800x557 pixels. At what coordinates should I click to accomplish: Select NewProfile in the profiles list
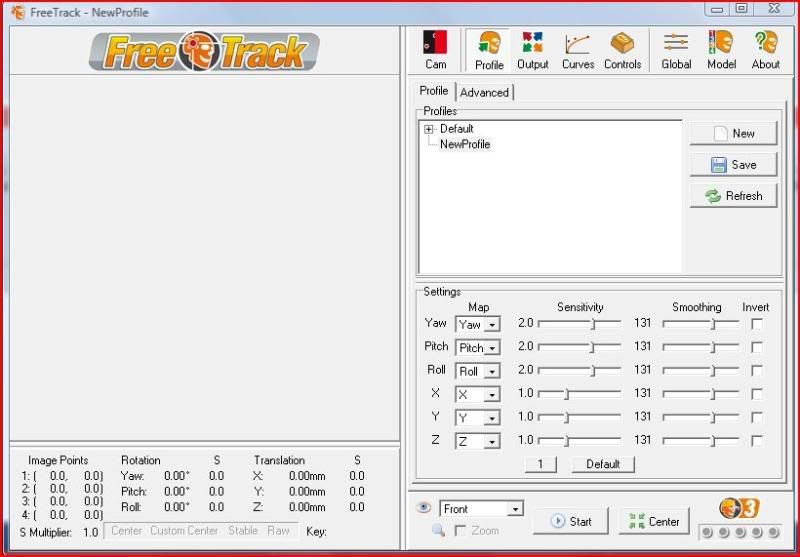coord(465,144)
